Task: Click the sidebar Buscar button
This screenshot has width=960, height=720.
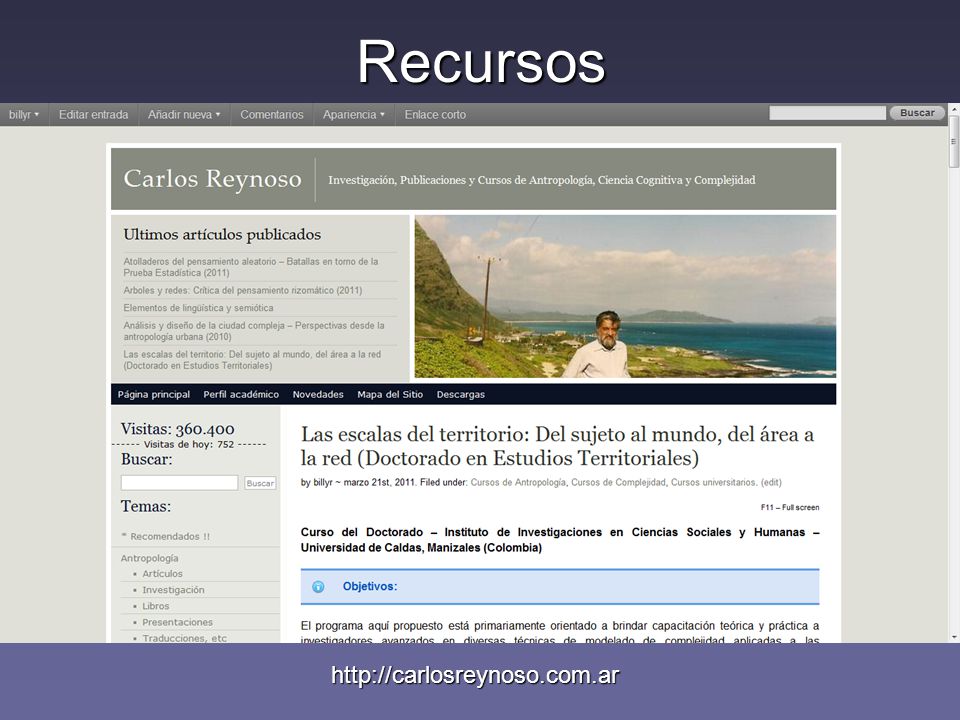Action: [260, 483]
